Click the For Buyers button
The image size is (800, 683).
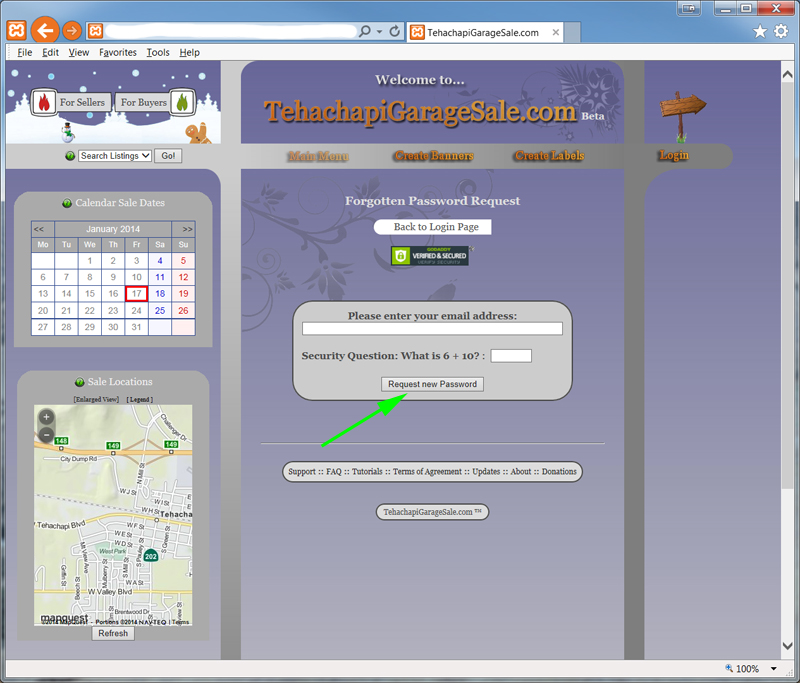point(143,103)
